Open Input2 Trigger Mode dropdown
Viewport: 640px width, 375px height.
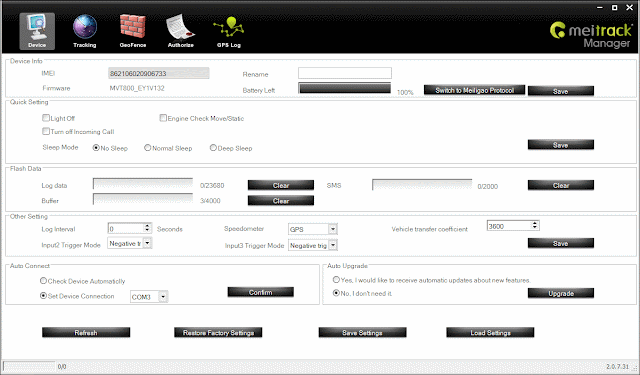click(147, 244)
